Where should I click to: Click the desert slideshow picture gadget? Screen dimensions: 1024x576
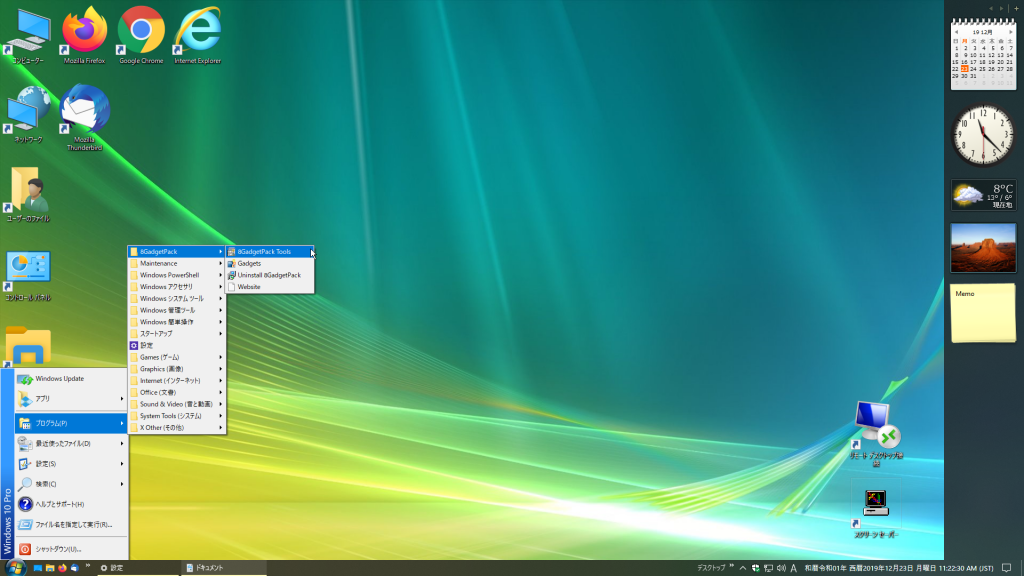983,248
